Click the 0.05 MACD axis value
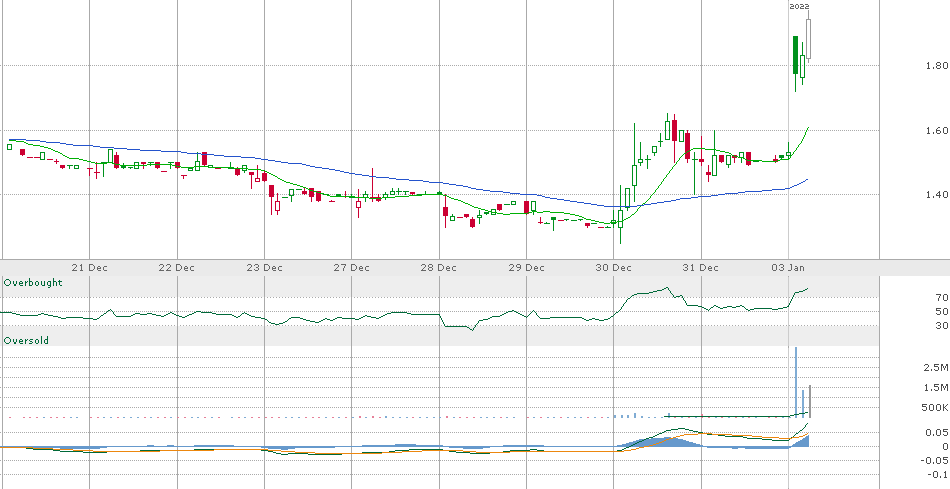Screen dimensions: 950x489 [x=938, y=432]
